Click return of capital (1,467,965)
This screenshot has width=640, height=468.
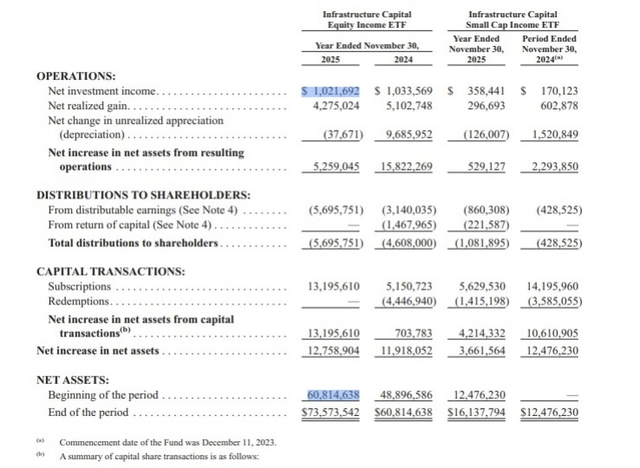click(x=409, y=225)
